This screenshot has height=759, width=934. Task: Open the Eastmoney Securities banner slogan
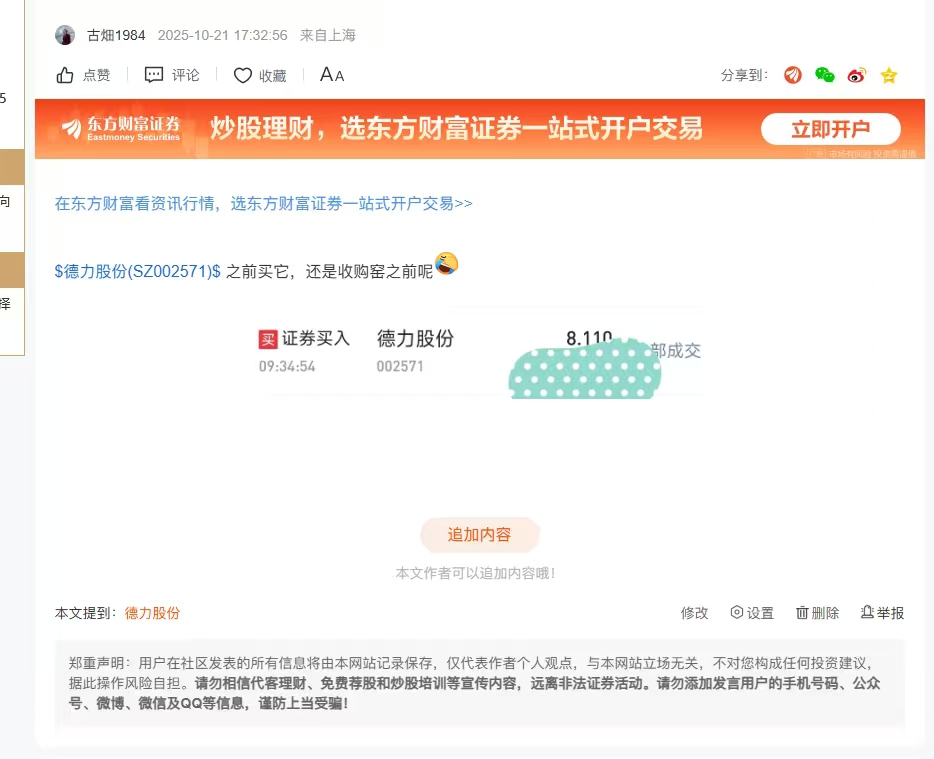(456, 129)
